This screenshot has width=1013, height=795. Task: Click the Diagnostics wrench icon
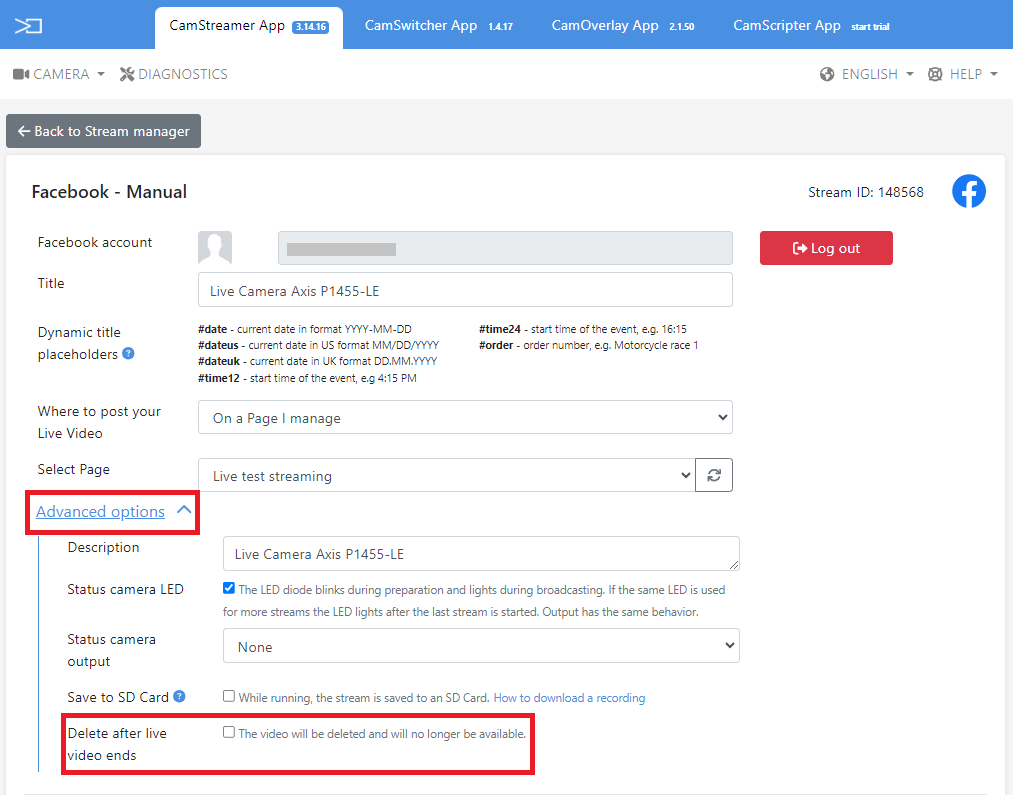127,74
